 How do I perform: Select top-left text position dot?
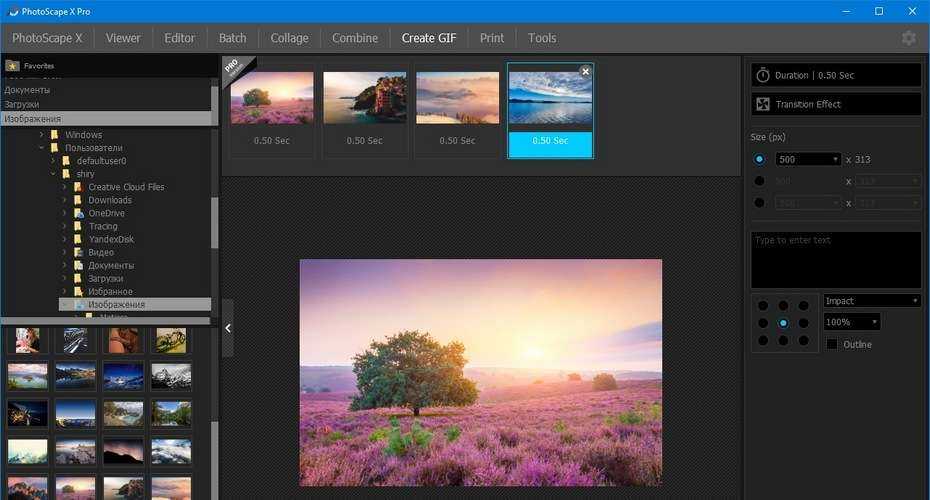pyautogui.click(x=763, y=306)
